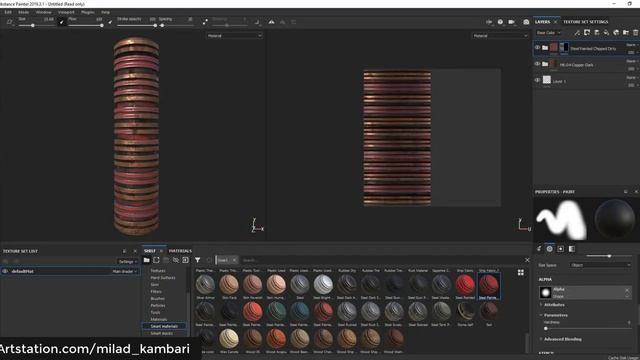
Task: Select the Layer 1 thumbnail
Action: [x=547, y=80]
